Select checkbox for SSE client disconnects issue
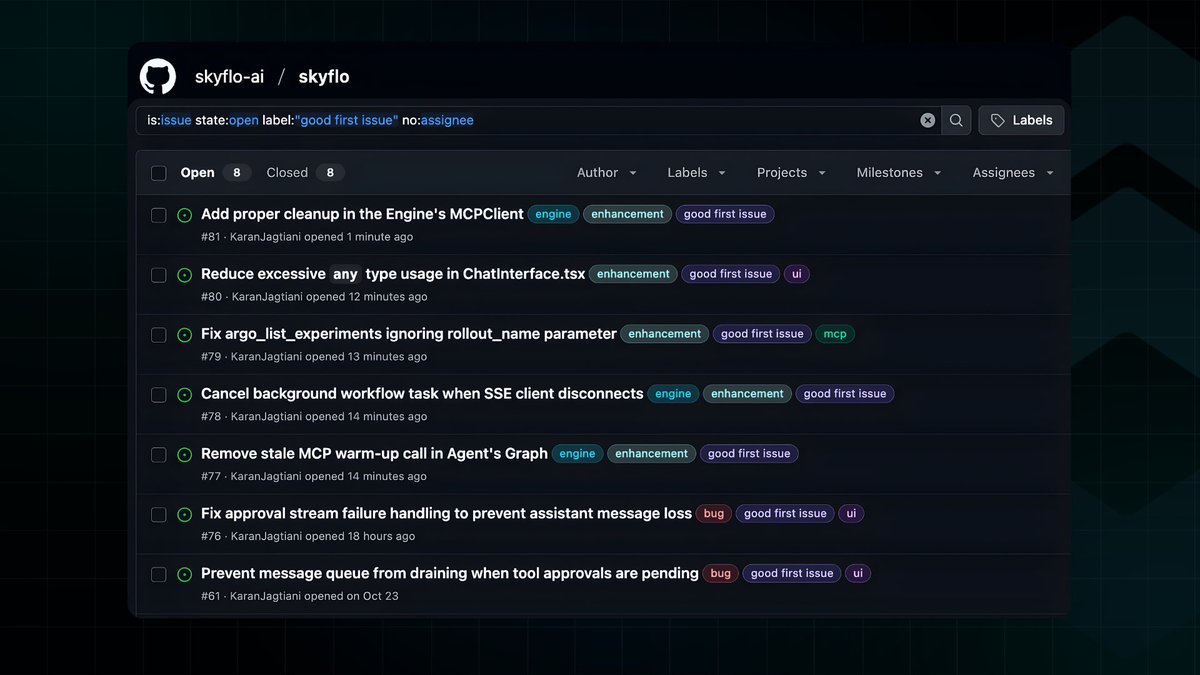Screen dimensions: 1200x675 [158, 395]
